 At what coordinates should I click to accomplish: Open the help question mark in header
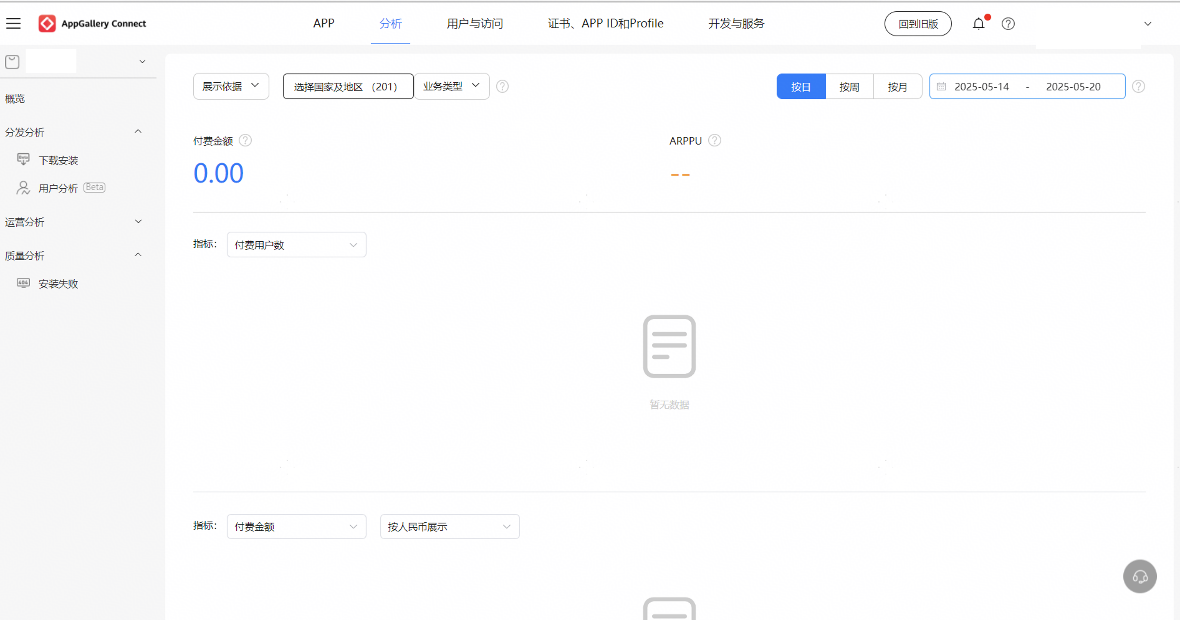1008,24
